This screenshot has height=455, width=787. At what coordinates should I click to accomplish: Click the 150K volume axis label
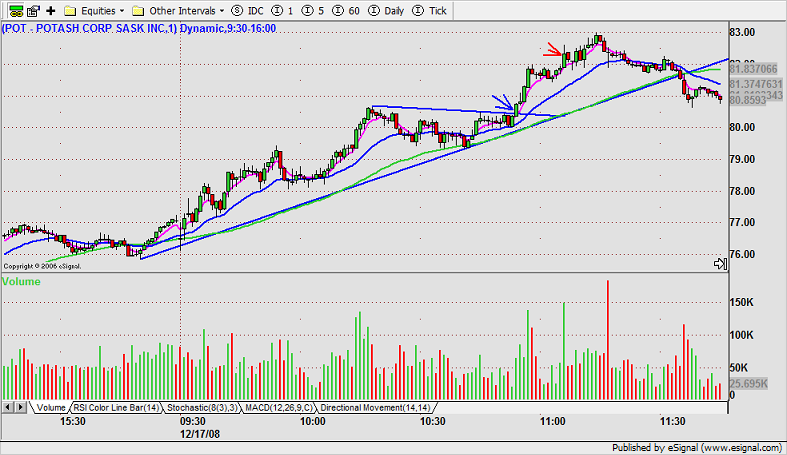pyautogui.click(x=741, y=302)
